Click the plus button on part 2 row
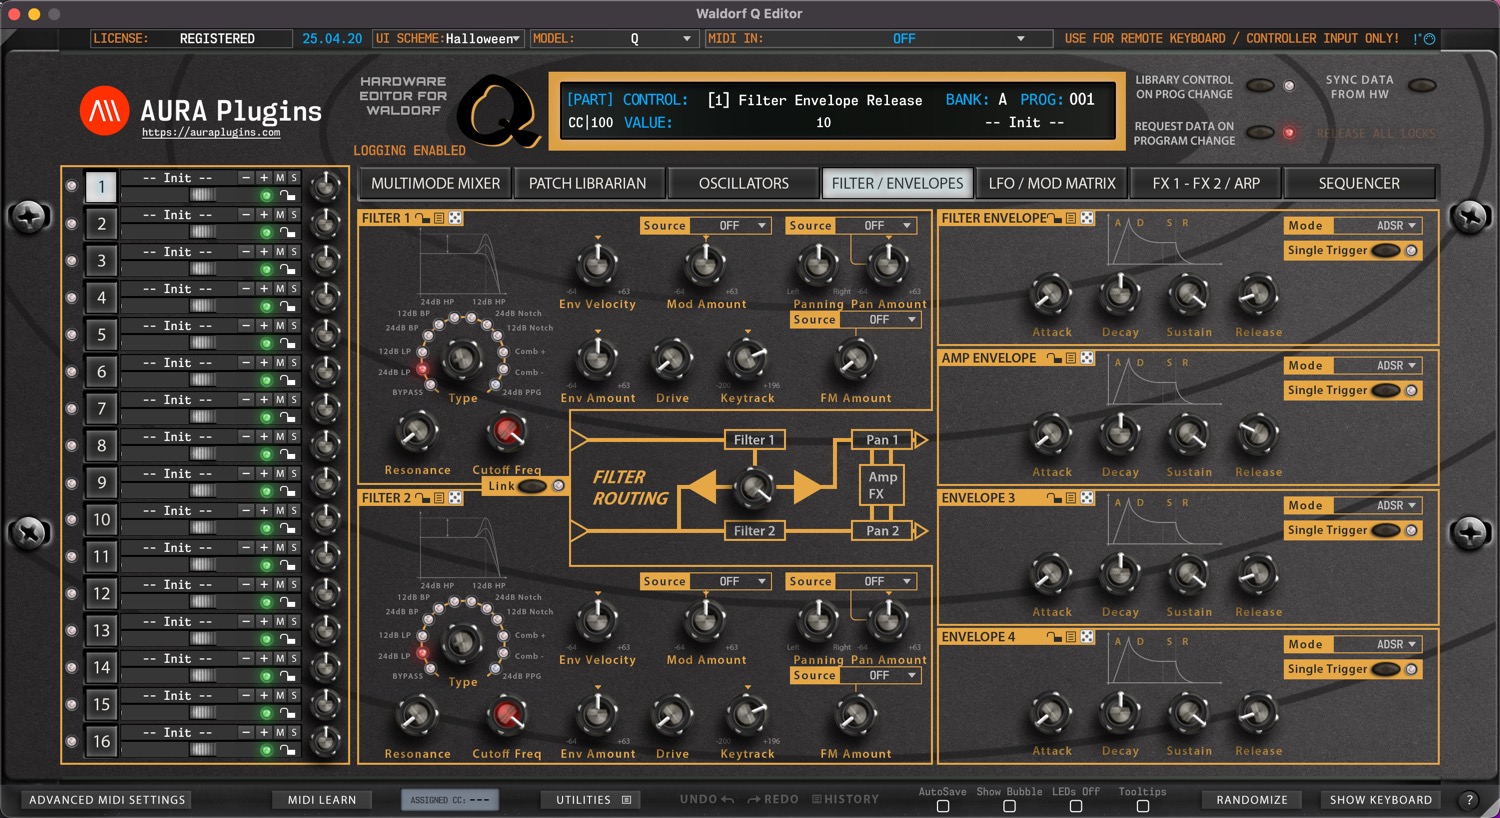This screenshot has width=1500, height=818. click(264, 214)
